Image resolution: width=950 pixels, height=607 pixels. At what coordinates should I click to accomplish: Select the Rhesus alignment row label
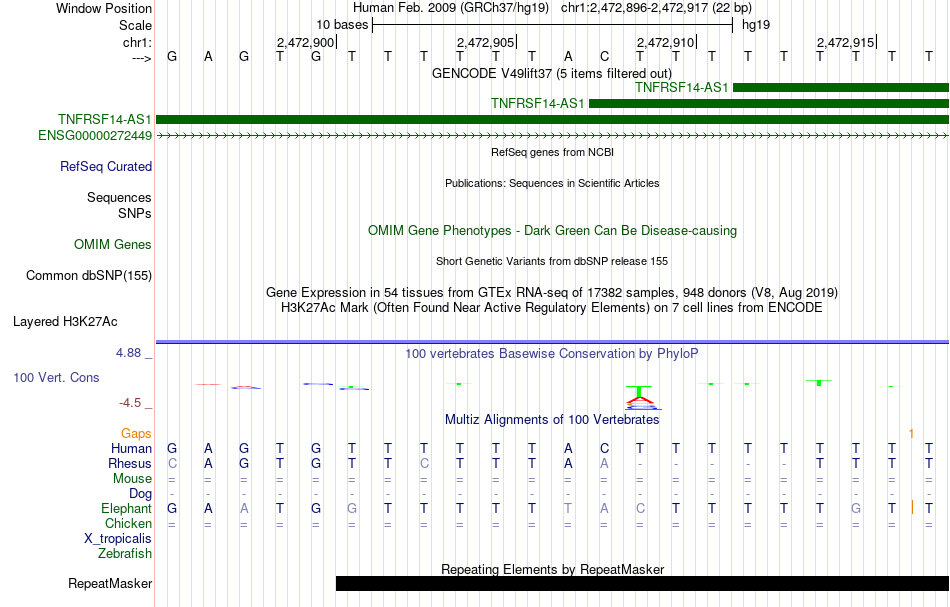(130, 464)
